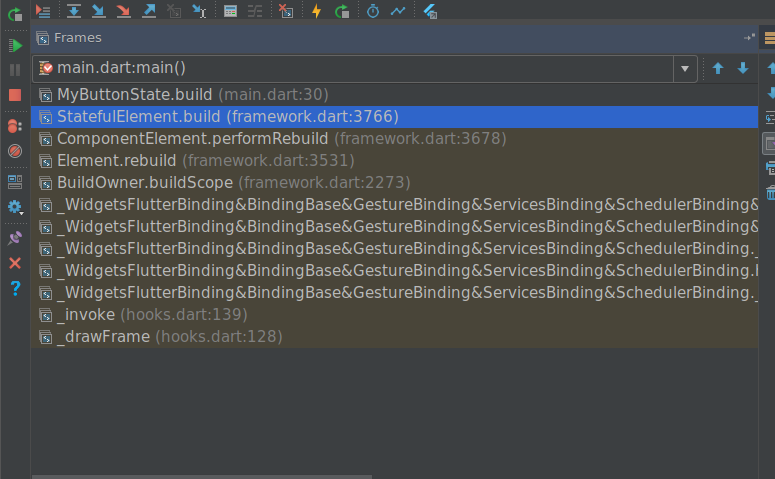Screen dimensions: 775x479
Task: Select the _drawFrame stack frame
Action: 394,337
